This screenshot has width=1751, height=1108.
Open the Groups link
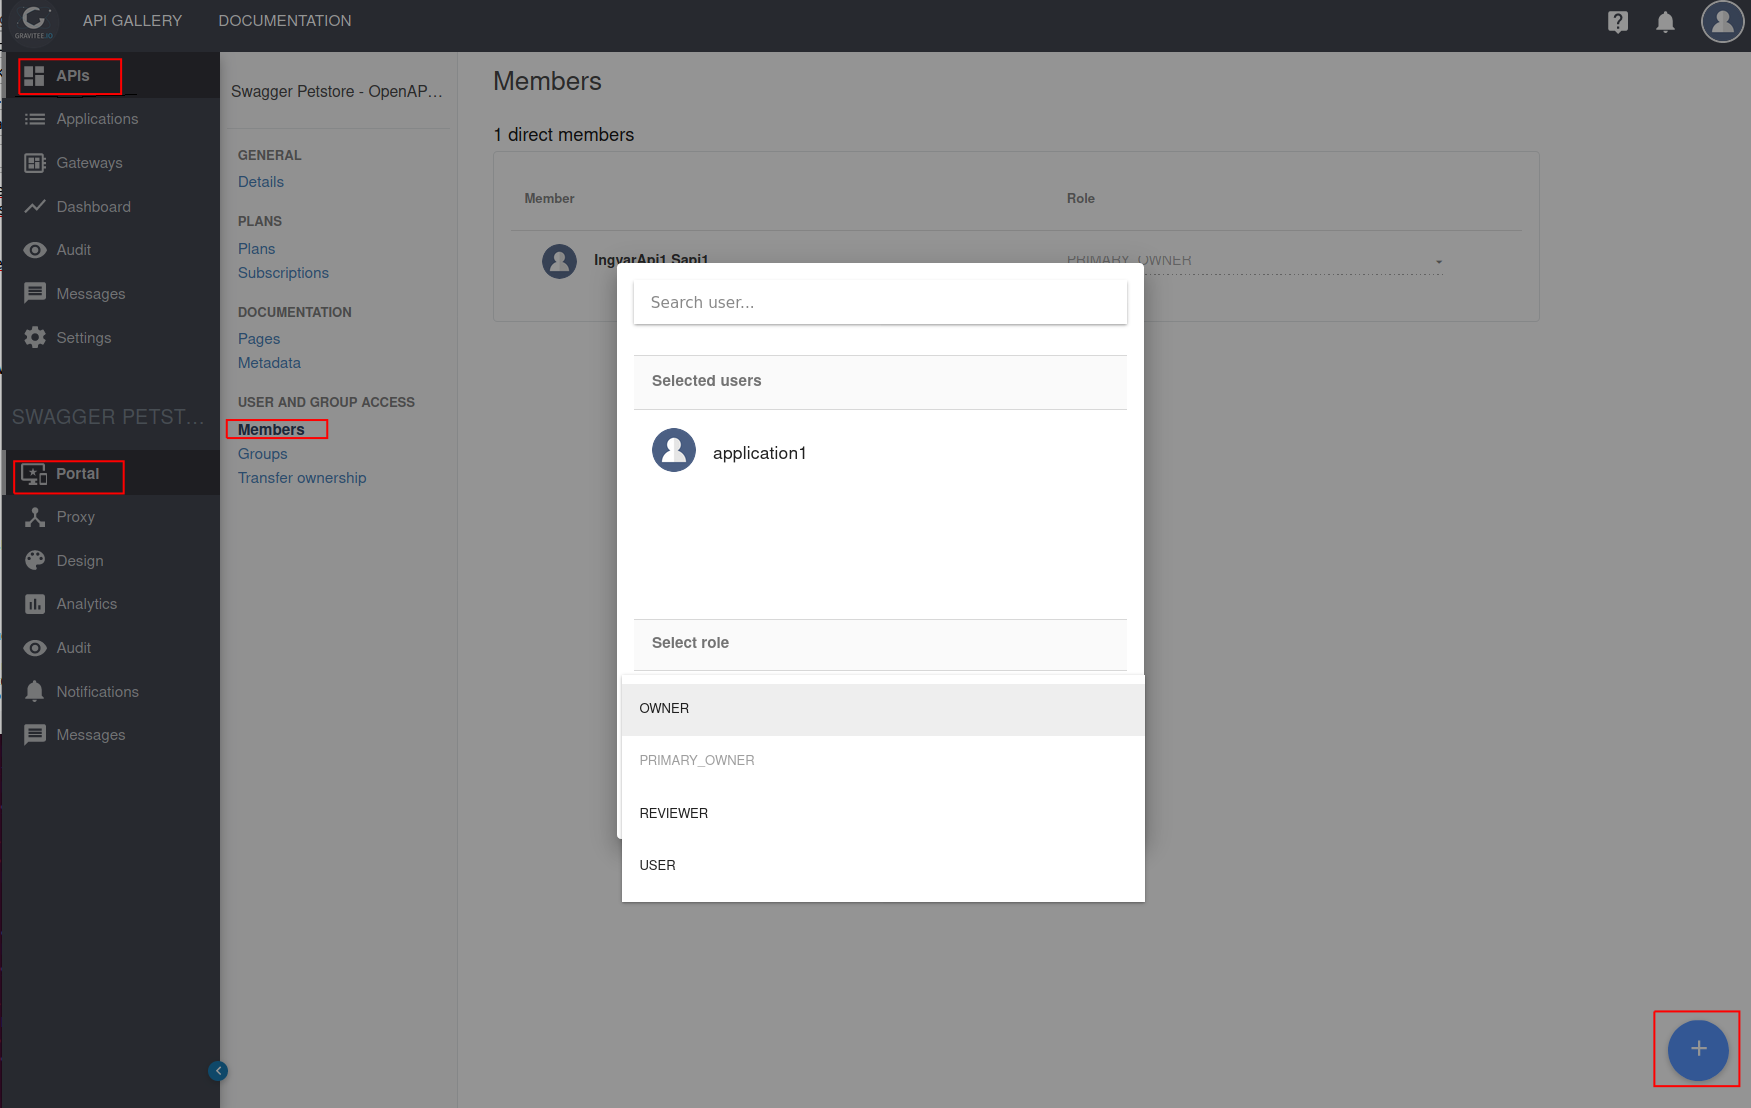(x=263, y=454)
